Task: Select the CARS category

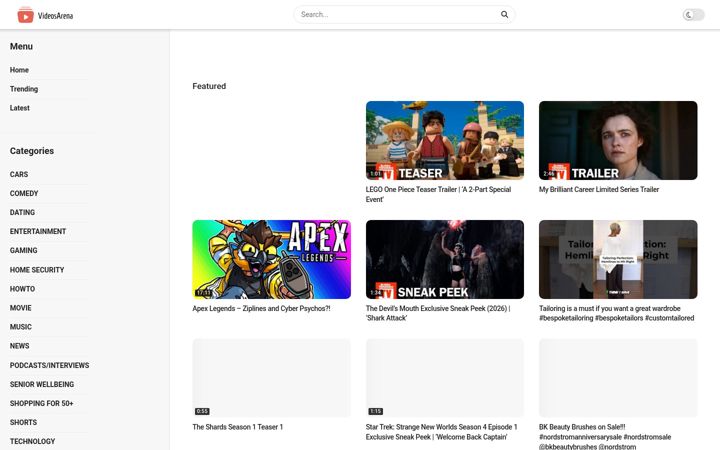Action: (x=19, y=174)
